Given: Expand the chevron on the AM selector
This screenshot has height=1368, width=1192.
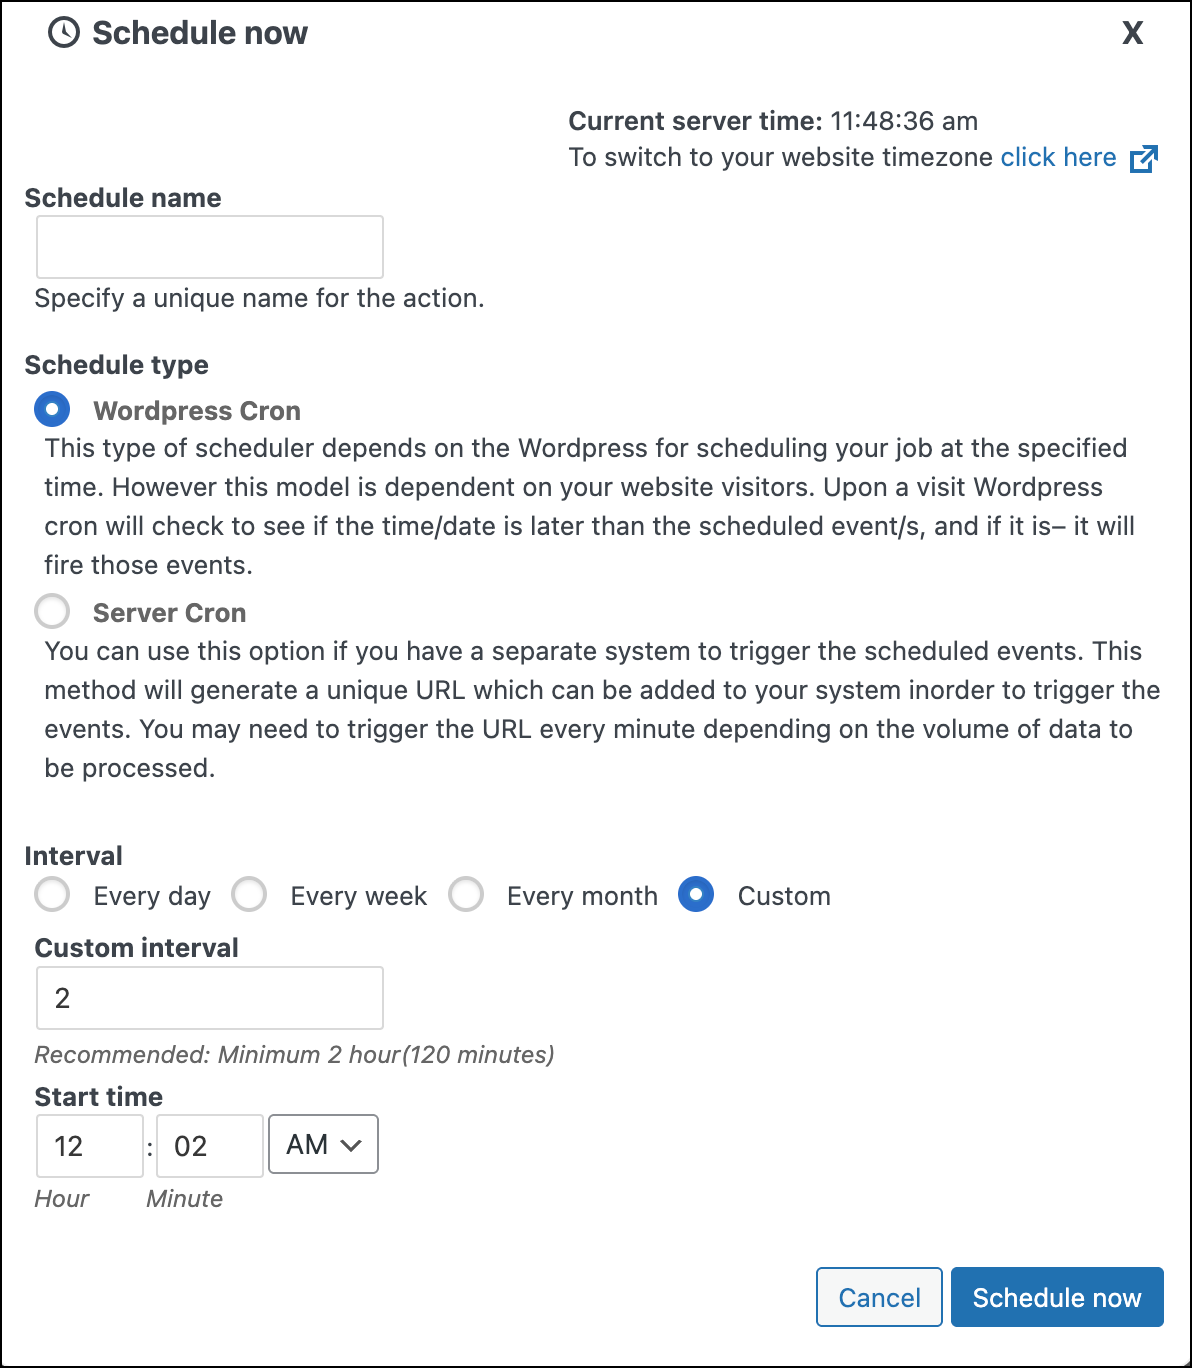Looking at the screenshot, I should pos(350,1144).
